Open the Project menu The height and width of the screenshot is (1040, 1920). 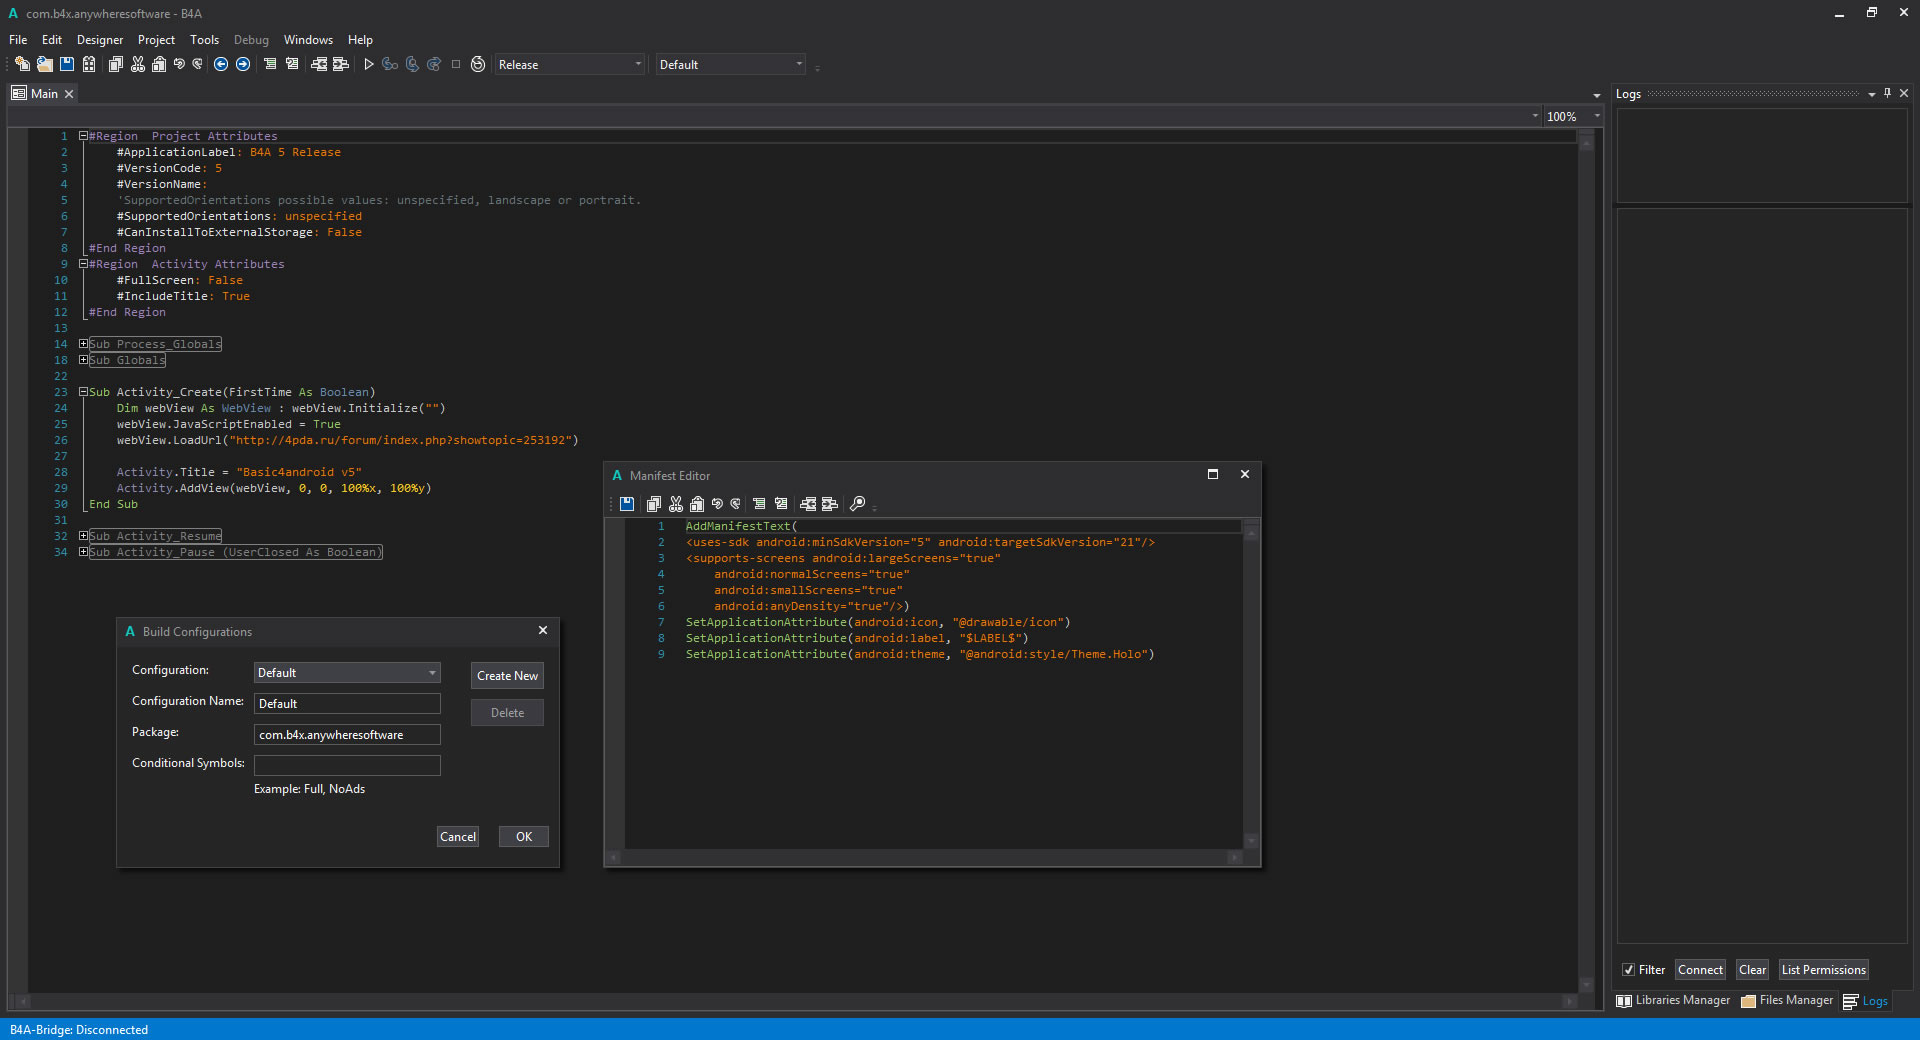click(156, 40)
